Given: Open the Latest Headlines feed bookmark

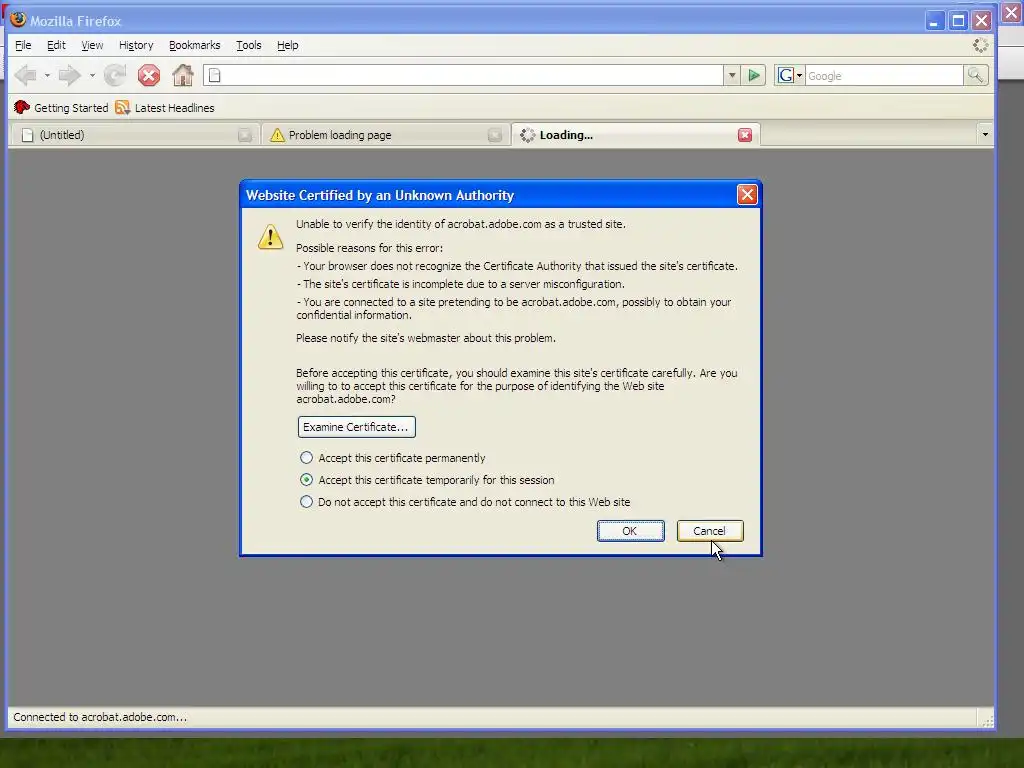Looking at the screenshot, I should coord(165,108).
